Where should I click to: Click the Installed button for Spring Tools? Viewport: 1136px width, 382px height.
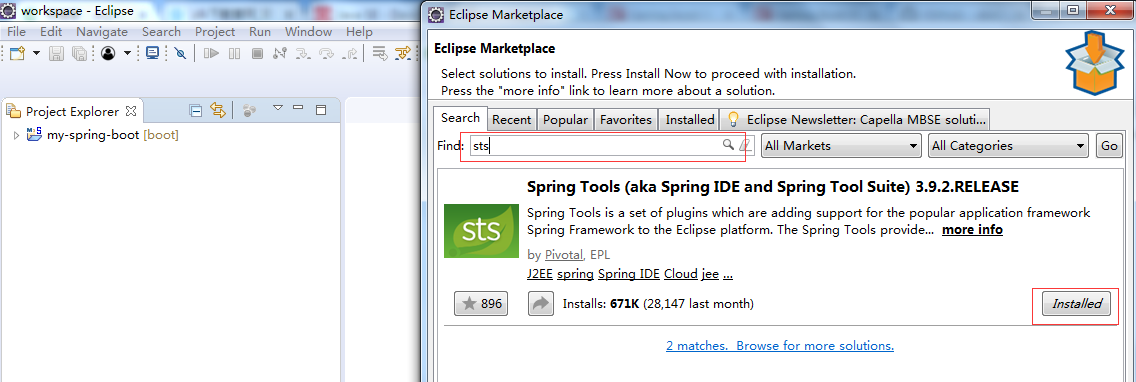1076,304
